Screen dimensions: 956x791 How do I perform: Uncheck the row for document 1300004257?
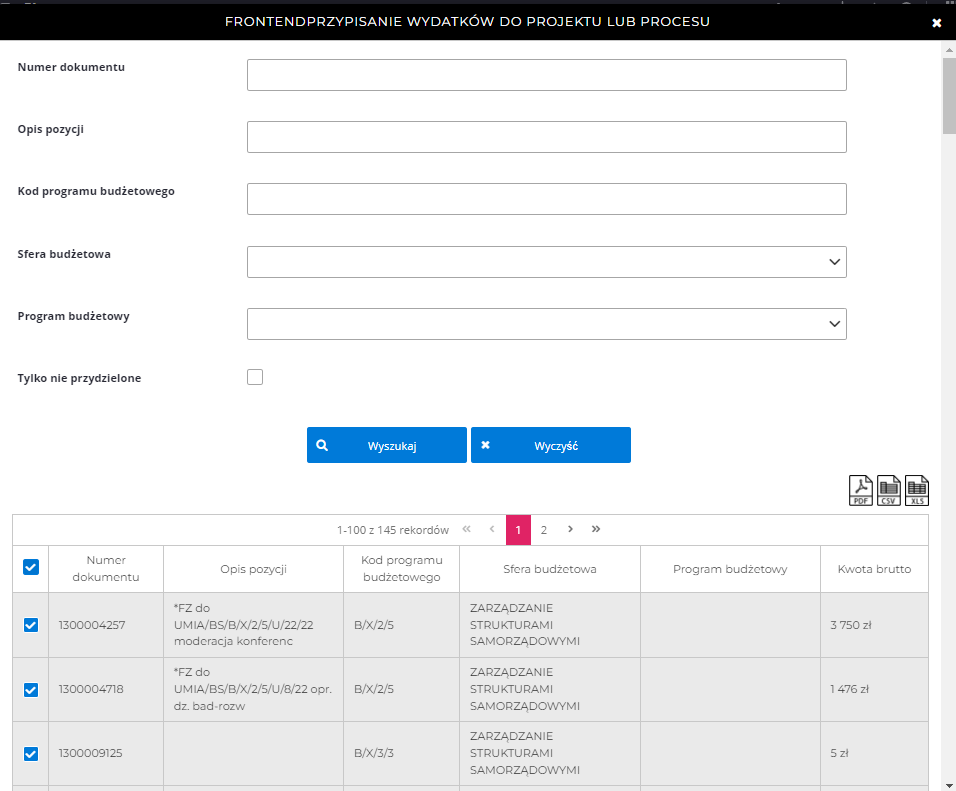pyautogui.click(x=31, y=625)
